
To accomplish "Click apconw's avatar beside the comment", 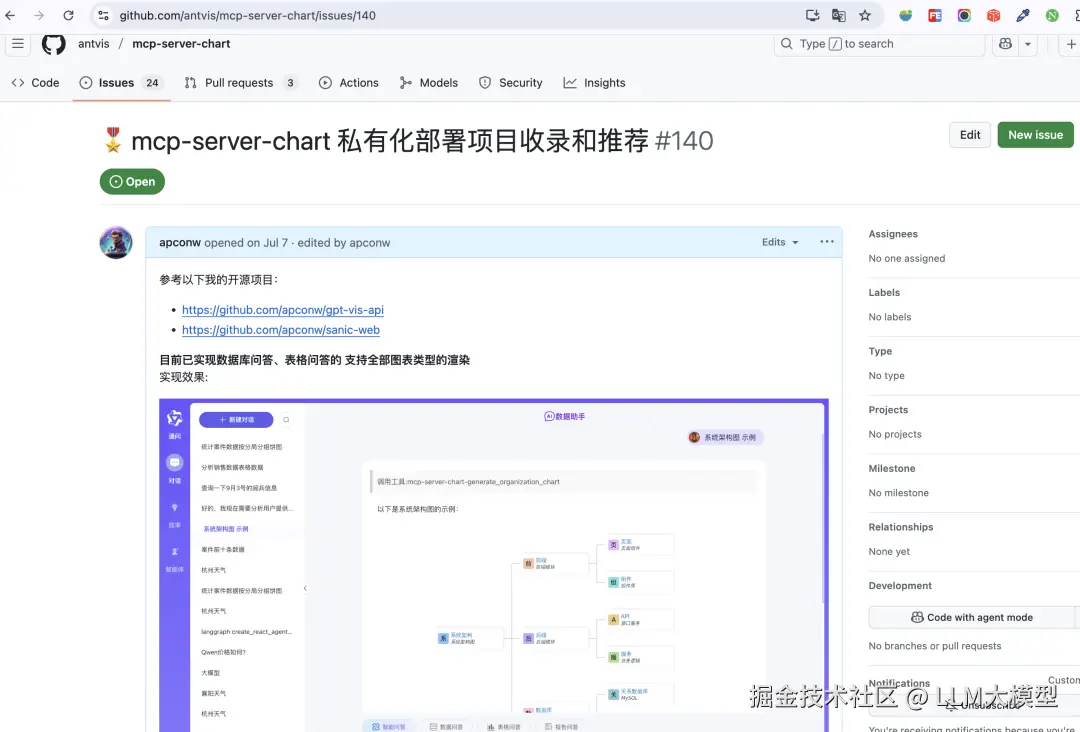I will click(x=116, y=242).
